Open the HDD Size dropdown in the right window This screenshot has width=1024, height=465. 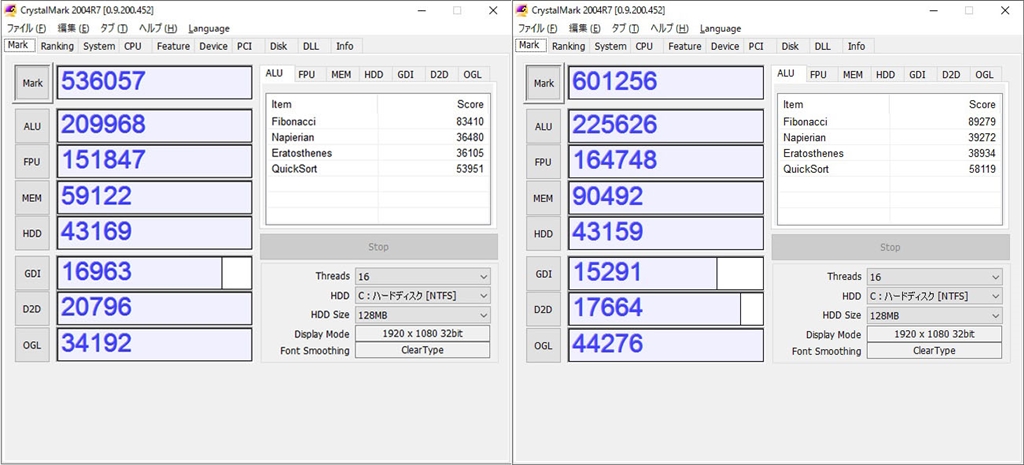(934, 315)
